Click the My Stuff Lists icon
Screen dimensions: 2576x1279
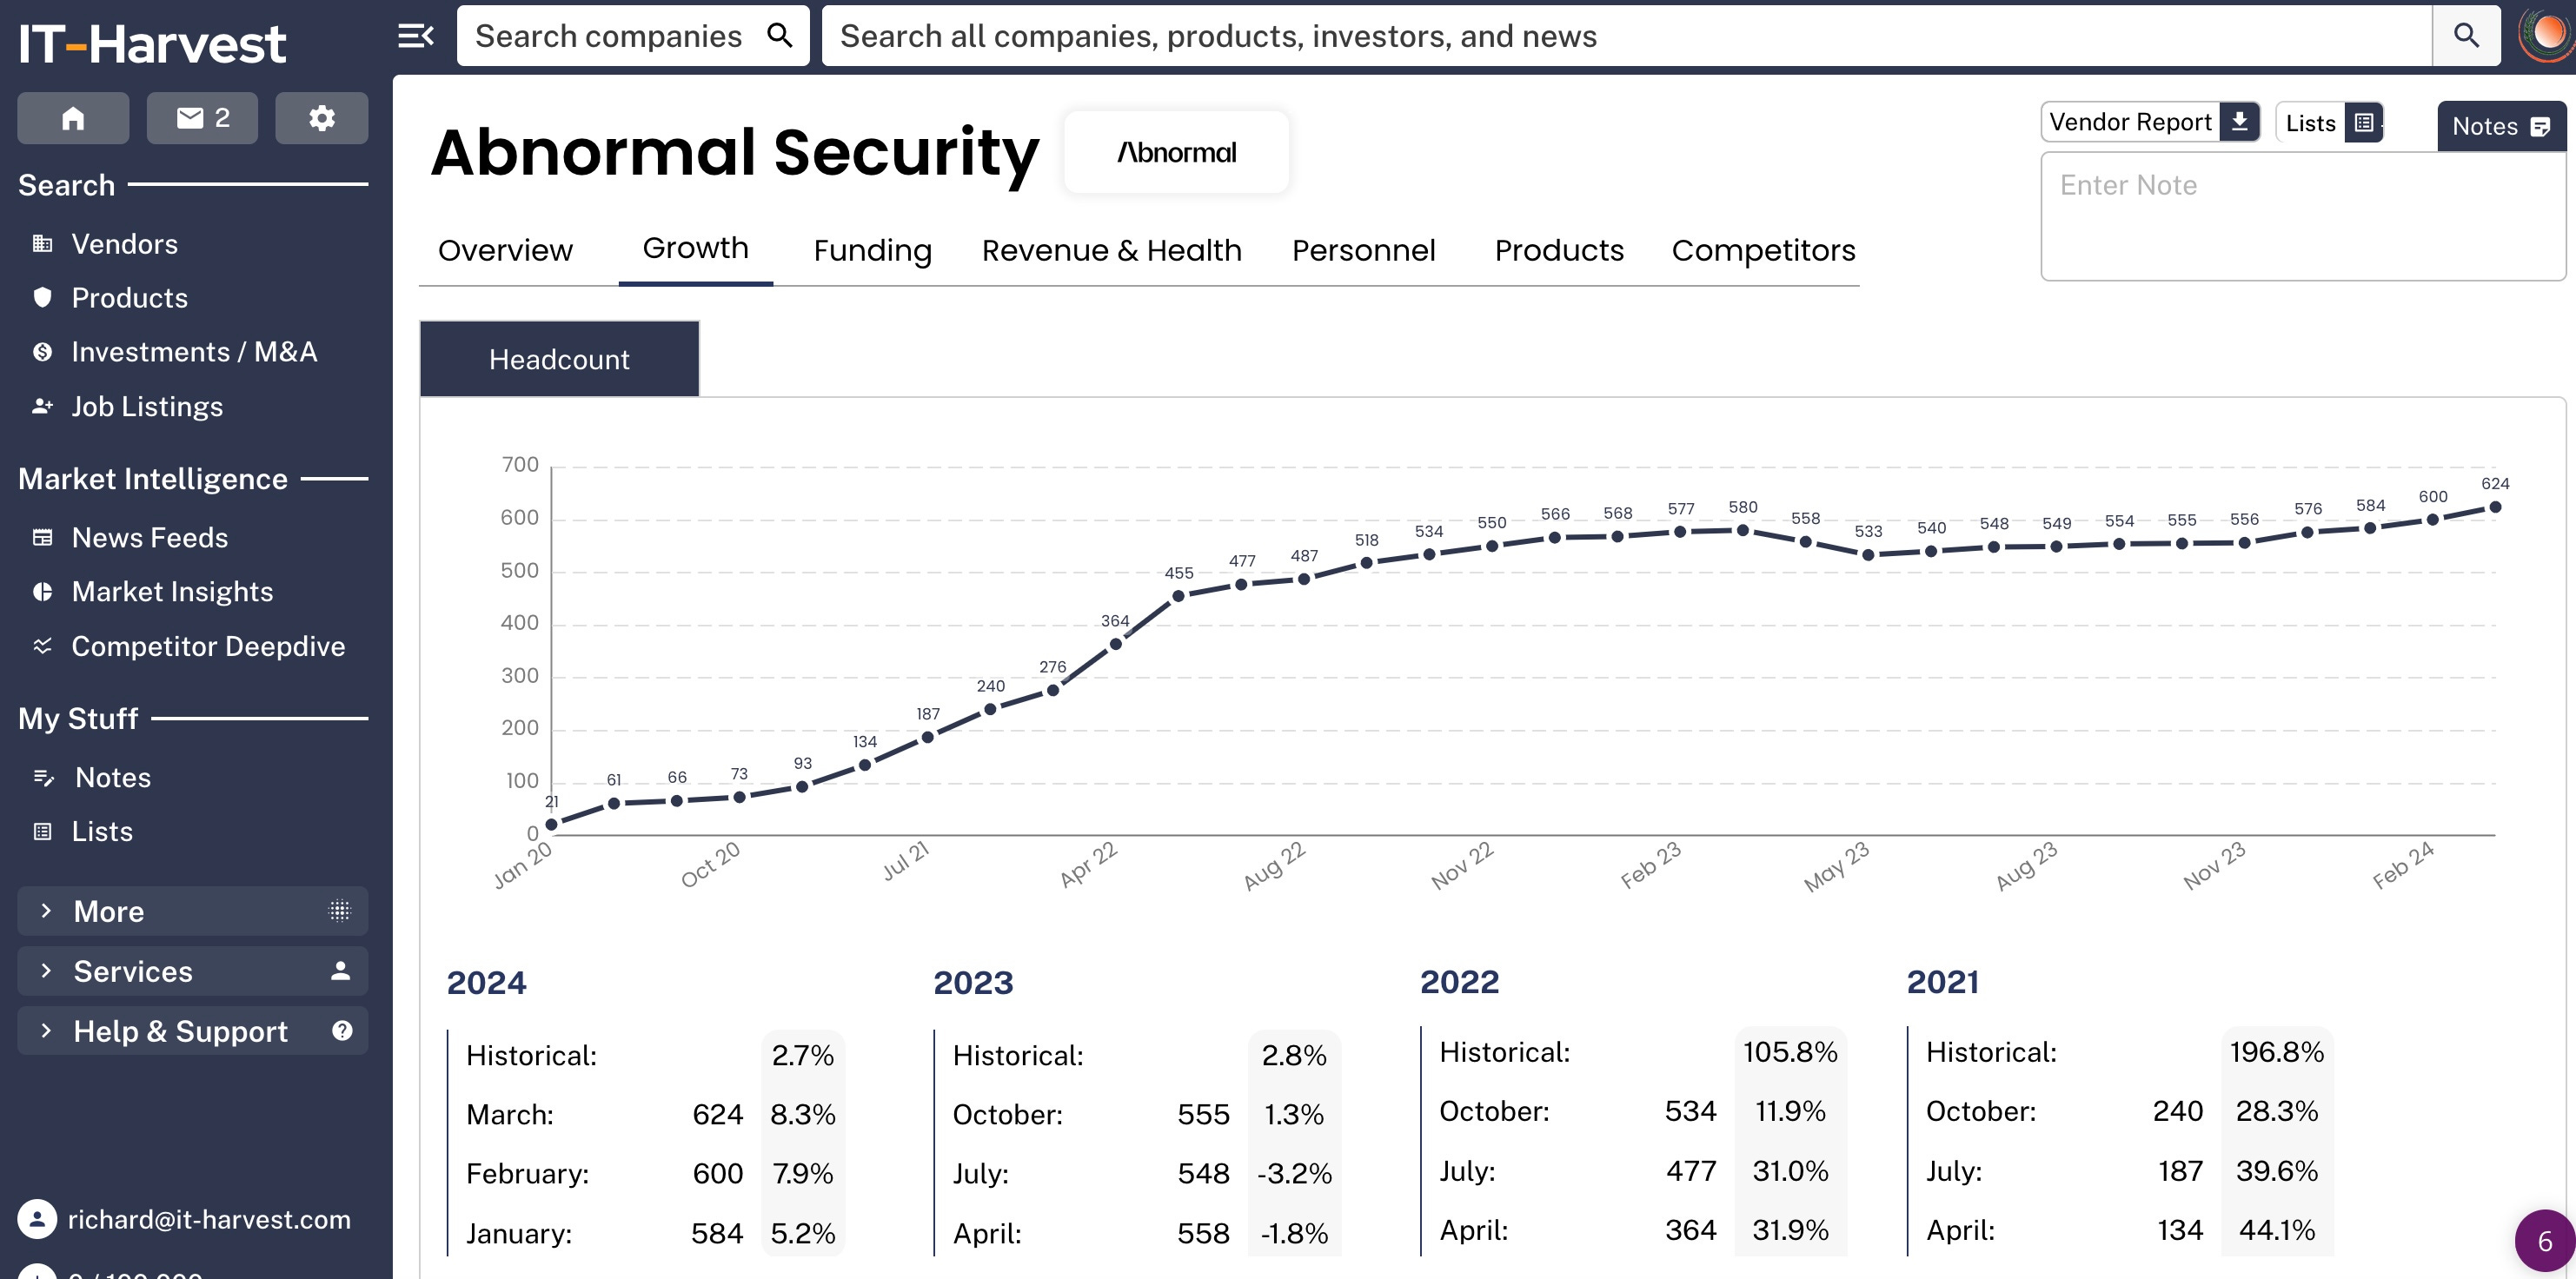(42, 832)
